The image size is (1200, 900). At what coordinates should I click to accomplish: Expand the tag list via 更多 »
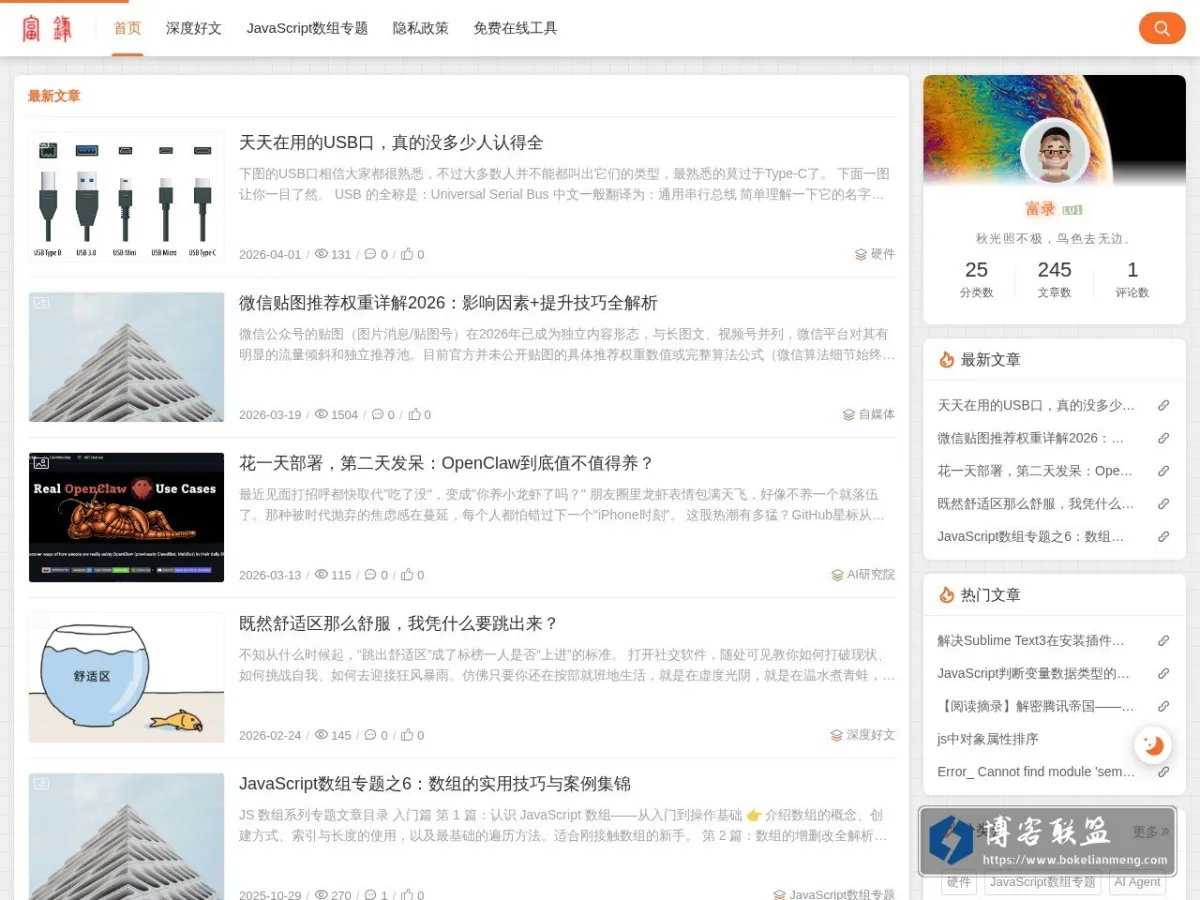pyautogui.click(x=1150, y=832)
